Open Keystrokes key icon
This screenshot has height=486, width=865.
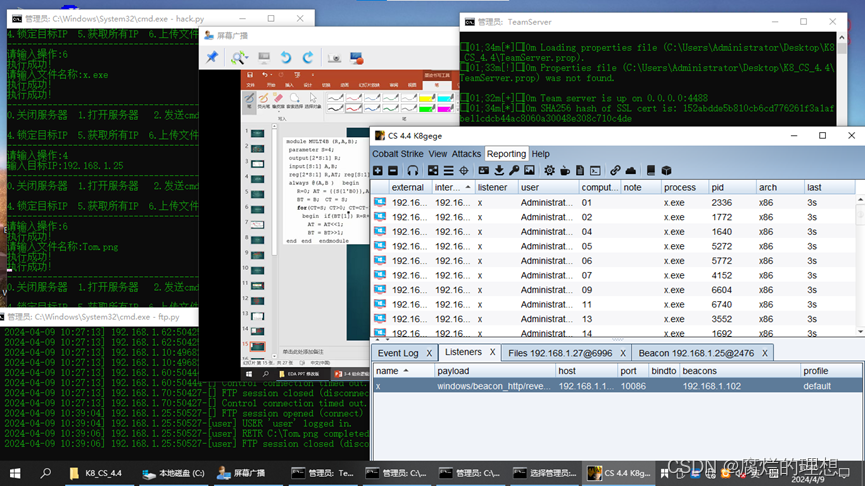click(x=514, y=170)
